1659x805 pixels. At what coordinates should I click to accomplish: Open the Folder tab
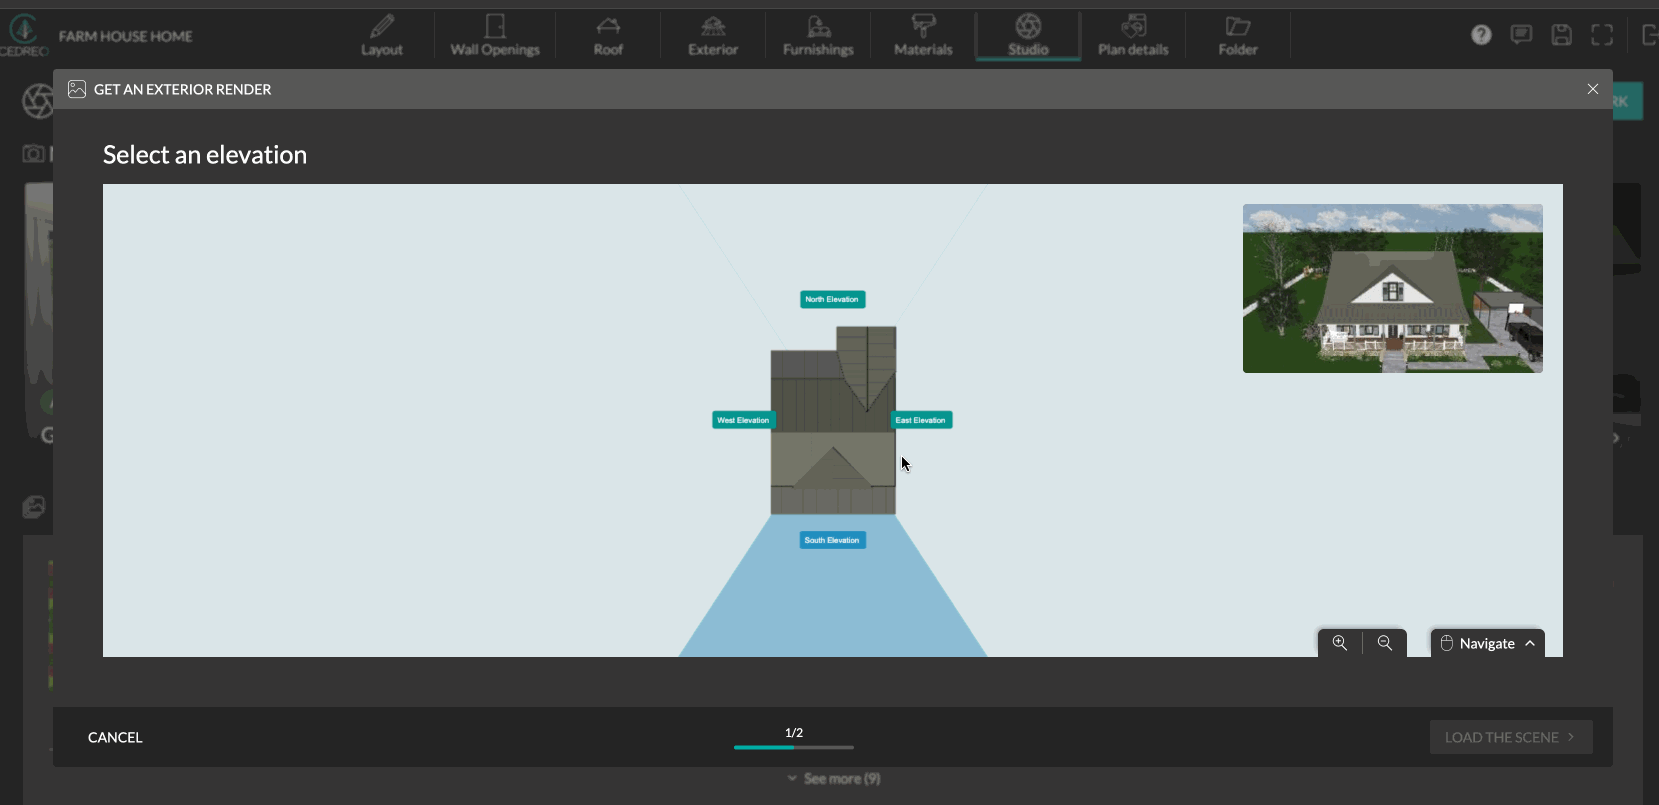click(x=1238, y=36)
